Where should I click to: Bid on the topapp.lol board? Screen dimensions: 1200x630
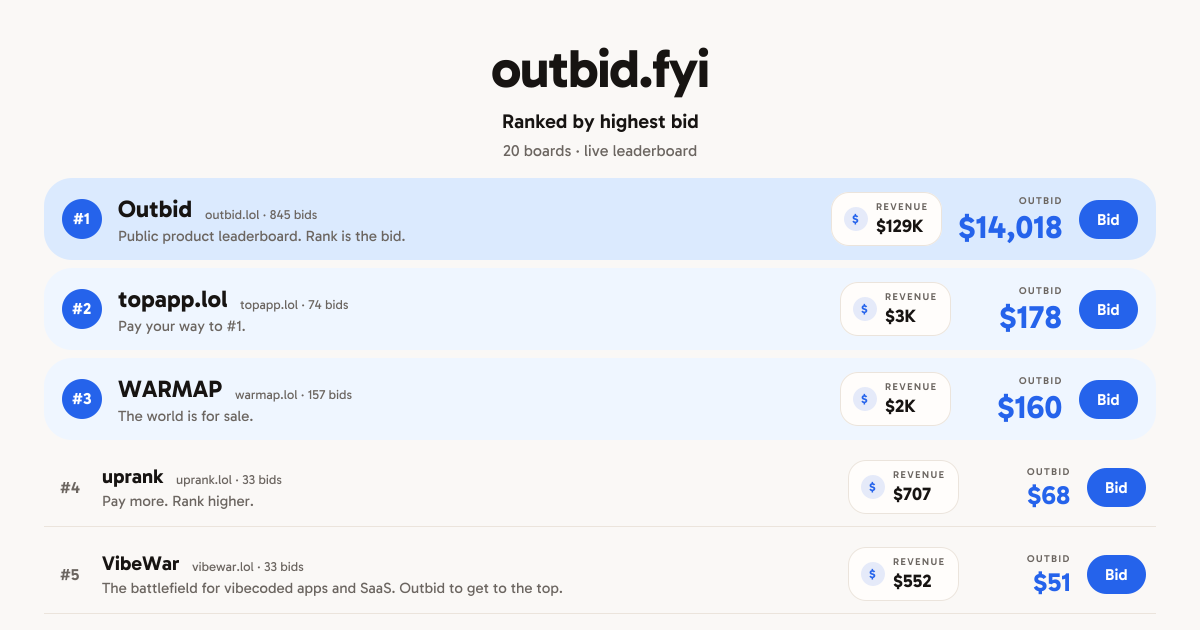tap(1108, 309)
